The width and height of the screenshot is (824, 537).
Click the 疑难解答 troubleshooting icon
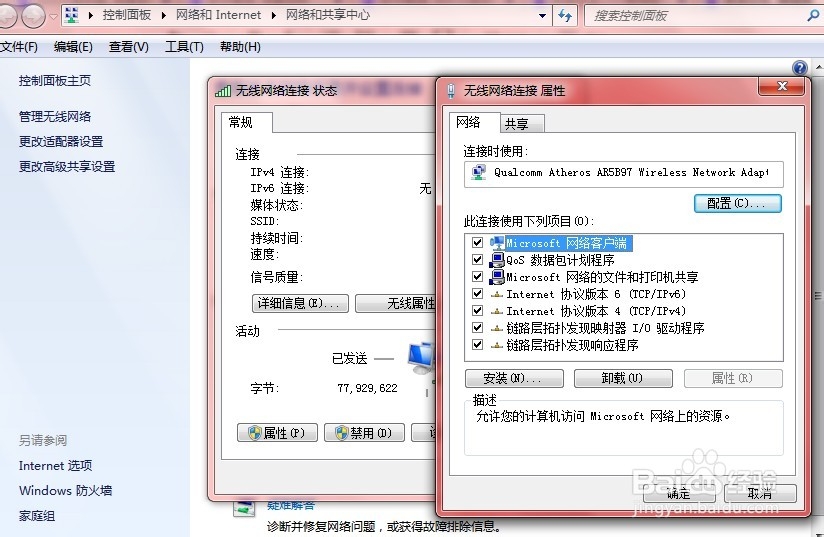(x=244, y=507)
